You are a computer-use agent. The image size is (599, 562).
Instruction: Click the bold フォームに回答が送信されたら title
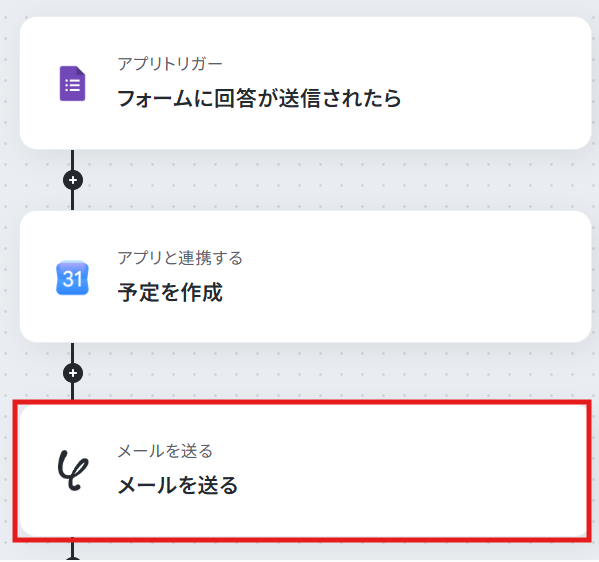(x=259, y=98)
